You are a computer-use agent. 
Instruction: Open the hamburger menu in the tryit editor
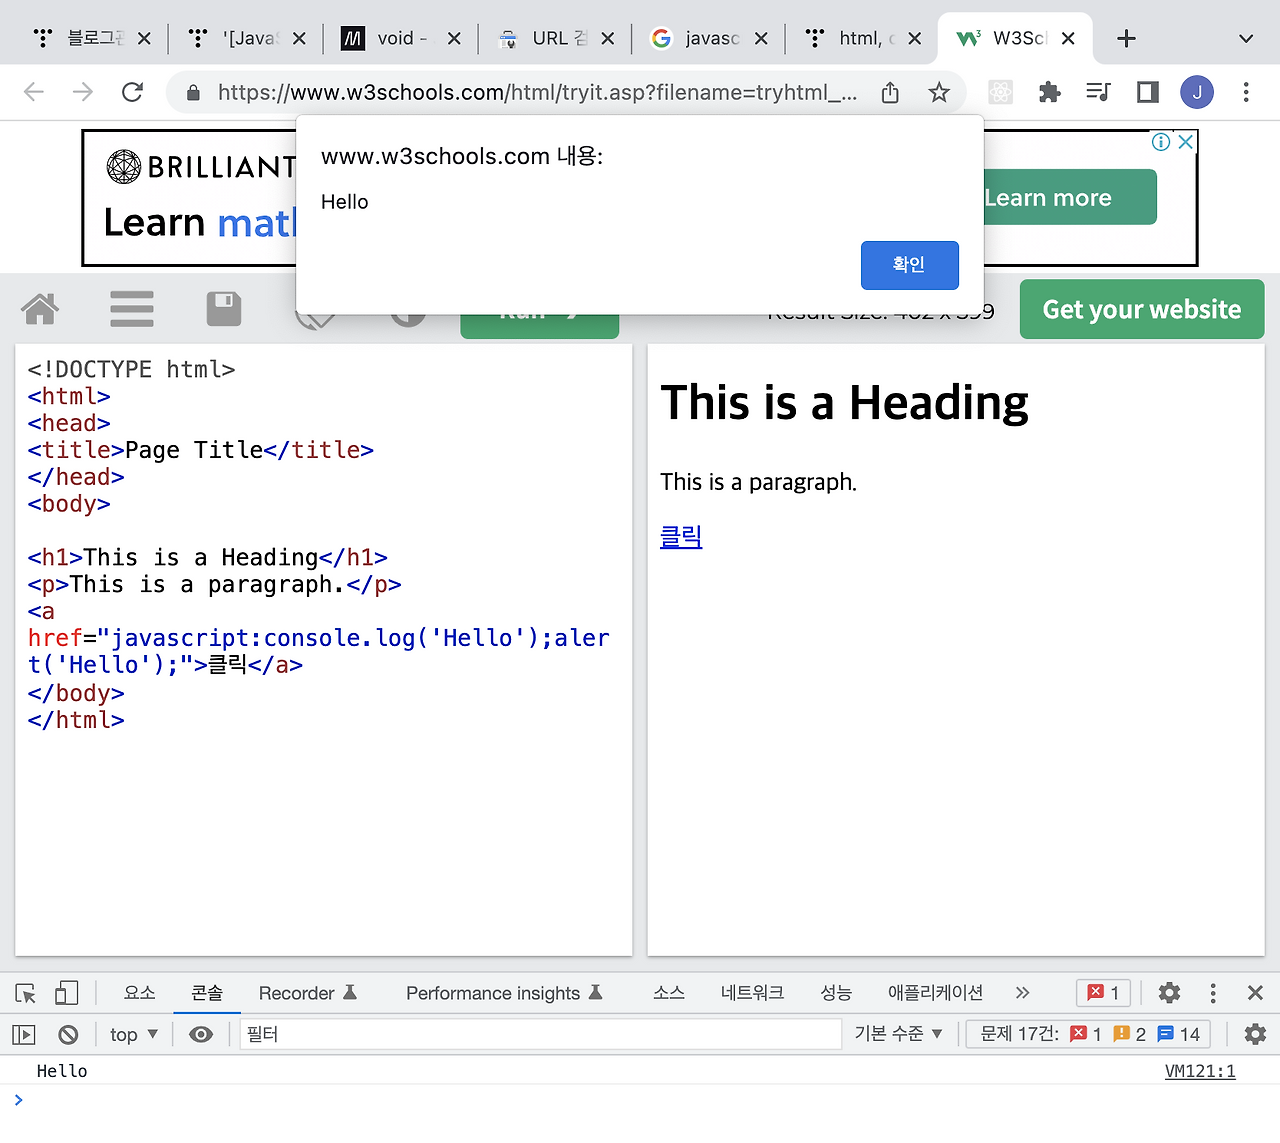click(x=131, y=309)
